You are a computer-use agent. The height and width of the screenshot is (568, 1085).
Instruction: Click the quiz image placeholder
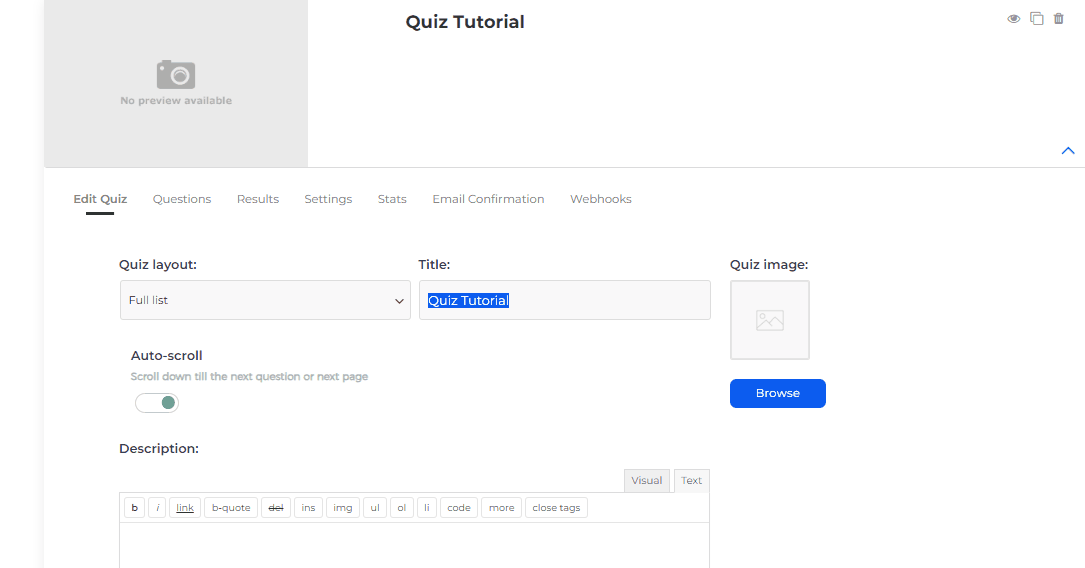(x=769, y=320)
